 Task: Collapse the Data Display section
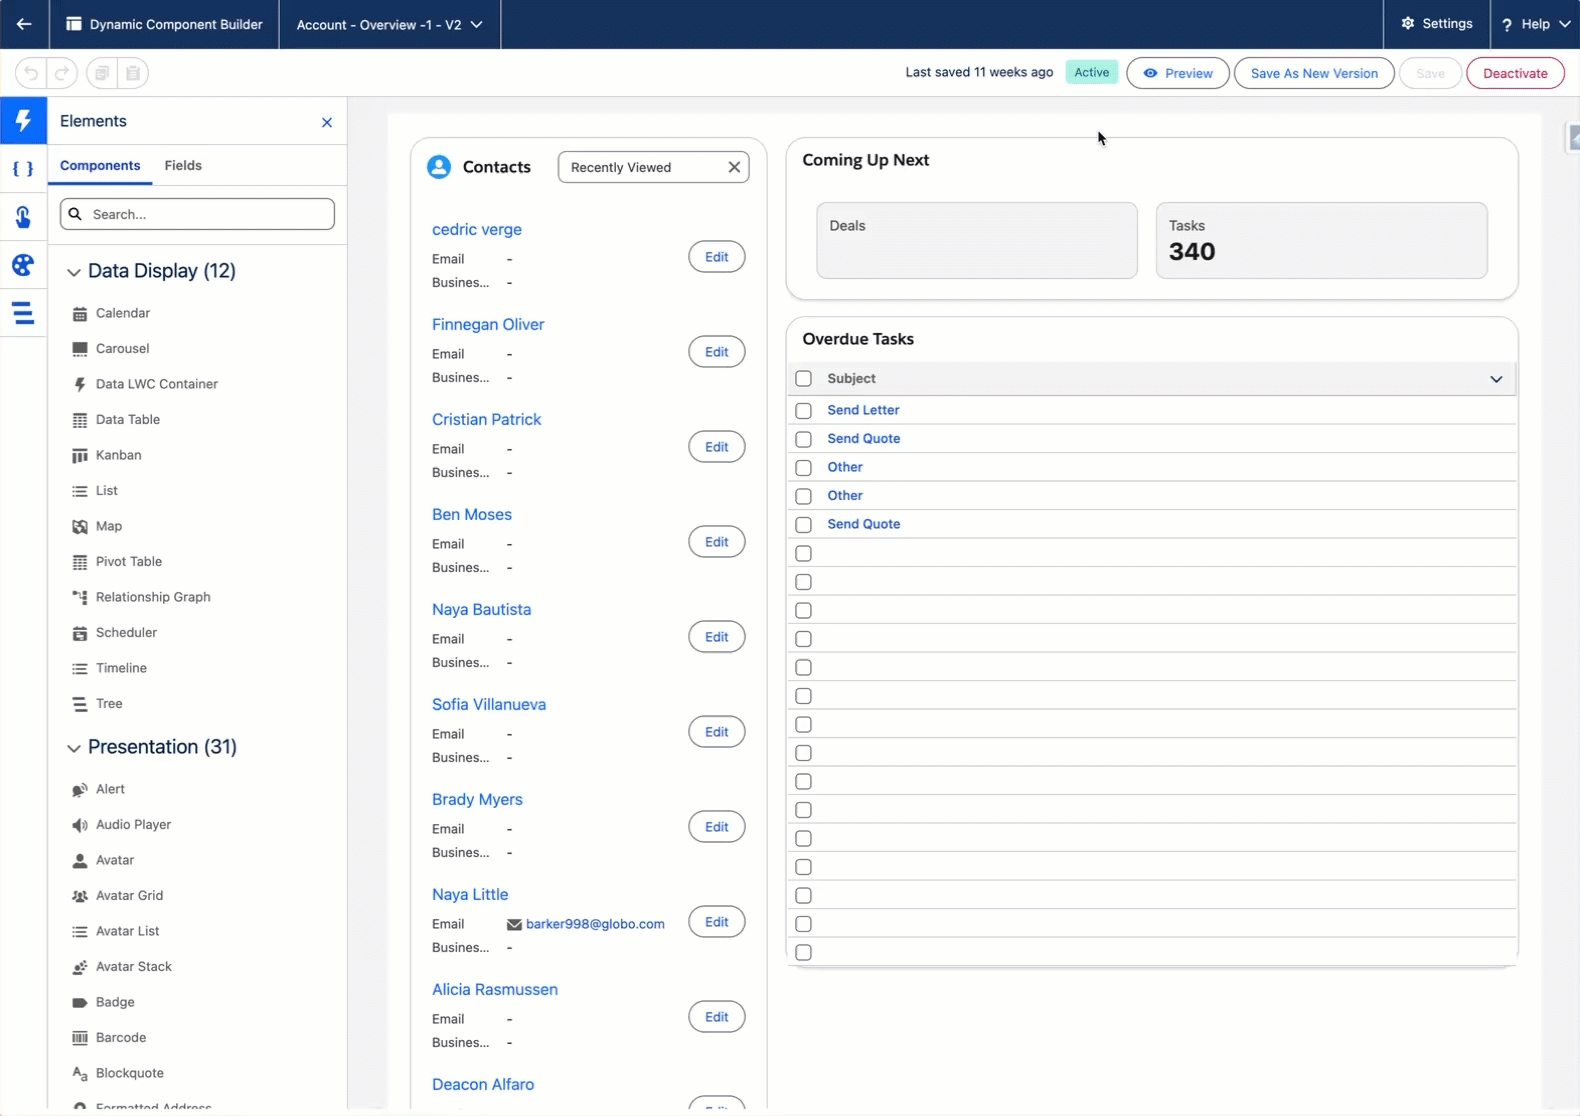tap(74, 272)
